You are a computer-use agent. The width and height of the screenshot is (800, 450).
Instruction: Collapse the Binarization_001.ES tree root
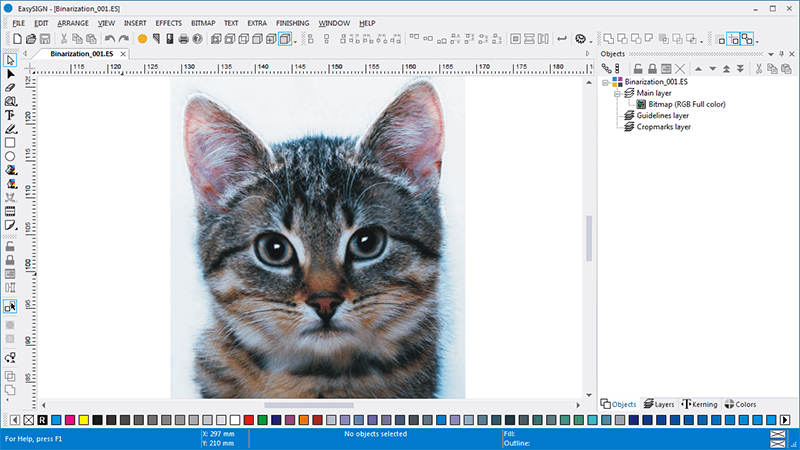(605, 81)
